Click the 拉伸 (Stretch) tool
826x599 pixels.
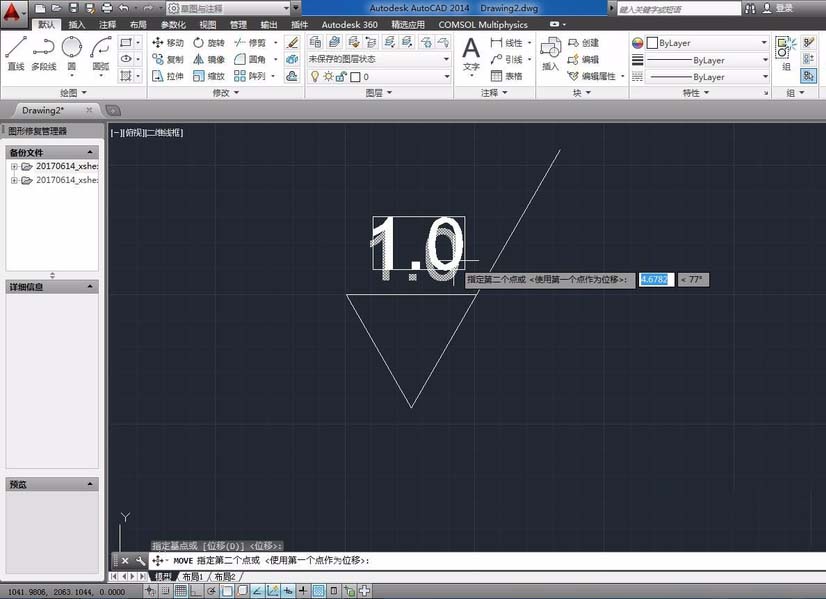click(x=168, y=76)
